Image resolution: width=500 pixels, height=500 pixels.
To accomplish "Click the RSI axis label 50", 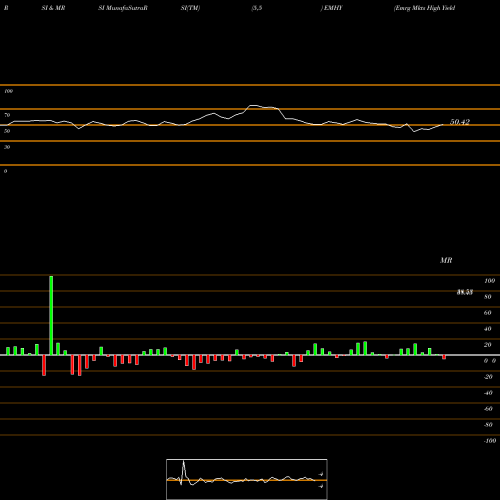I will coord(7,131).
